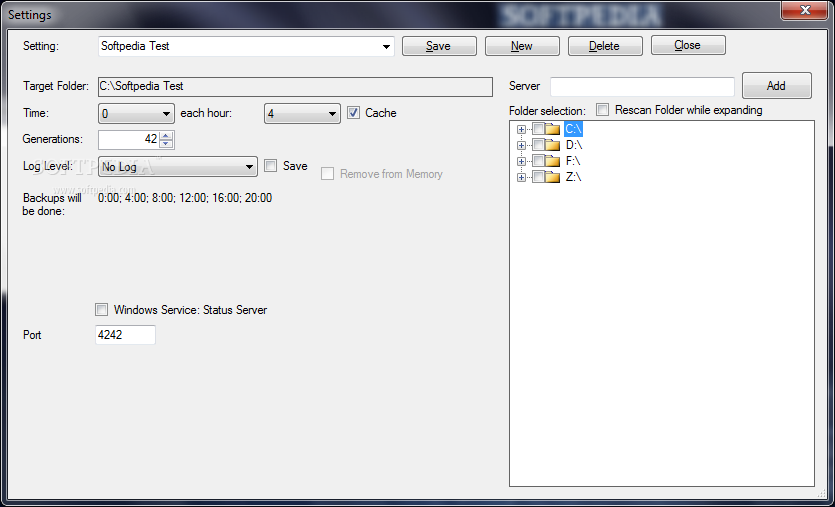The image size is (835, 507).
Task: Select the D:\ label in folder tree
Action: pyautogui.click(x=574, y=145)
